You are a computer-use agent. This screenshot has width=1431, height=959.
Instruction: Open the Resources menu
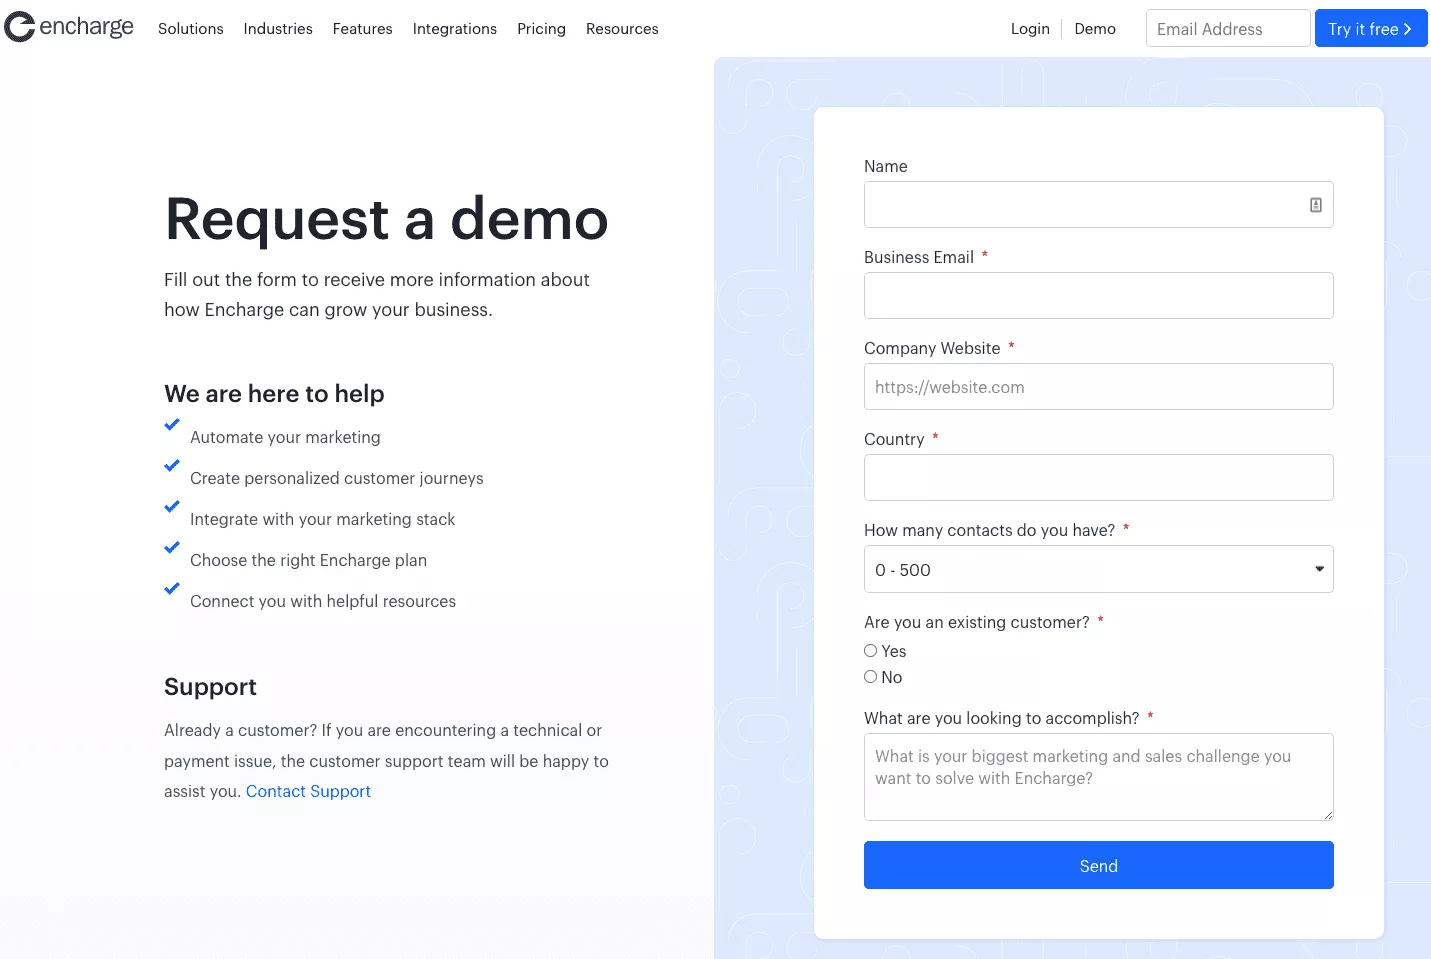click(x=622, y=29)
